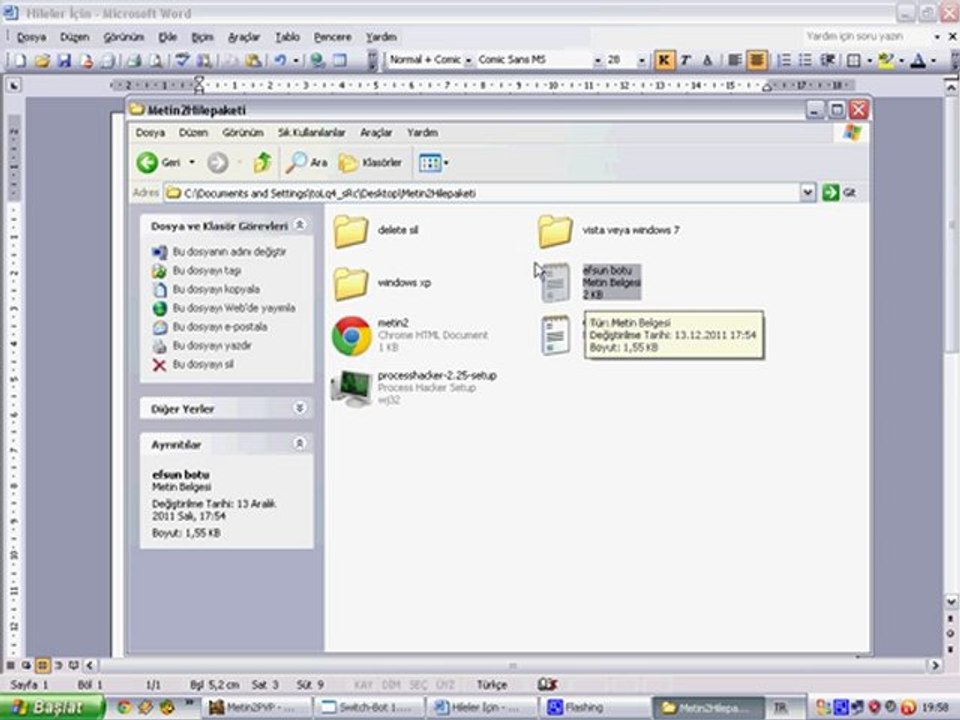This screenshot has width=960, height=720.
Task: Select the 'windows xp' folder
Action: pos(382,283)
